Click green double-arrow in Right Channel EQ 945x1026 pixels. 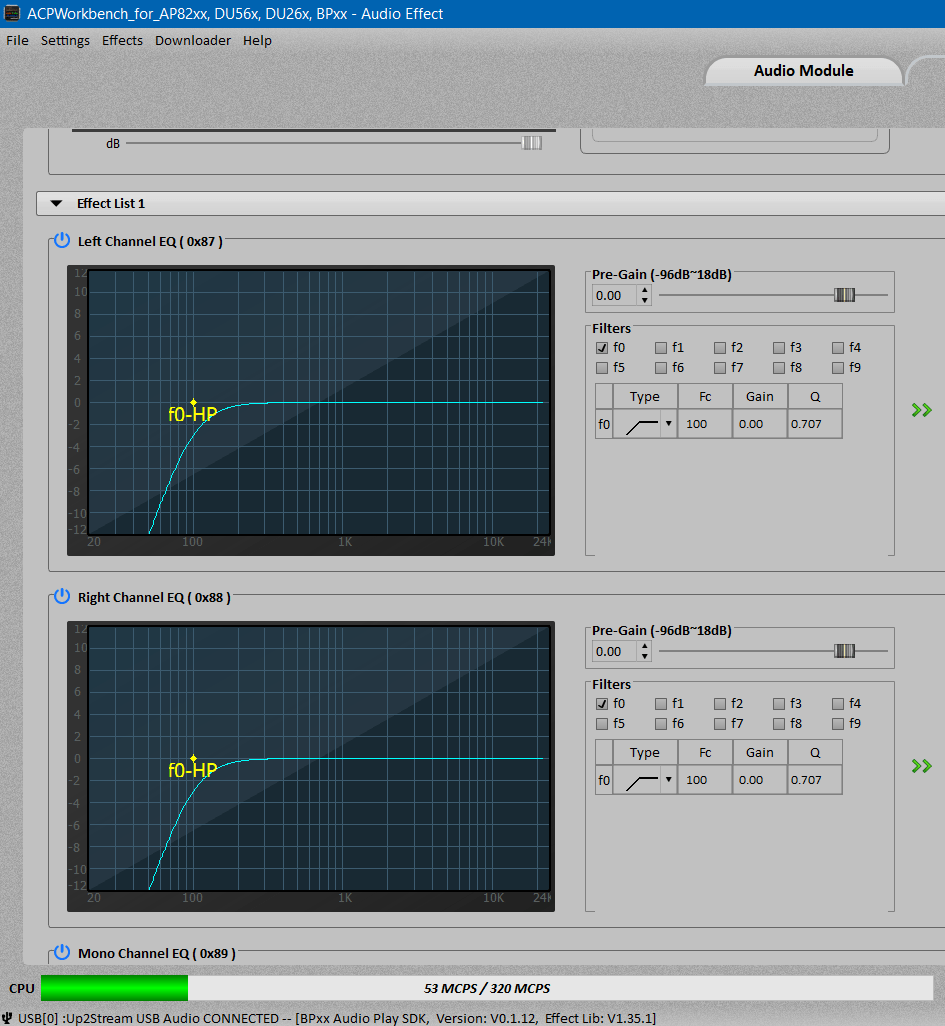coord(921,766)
